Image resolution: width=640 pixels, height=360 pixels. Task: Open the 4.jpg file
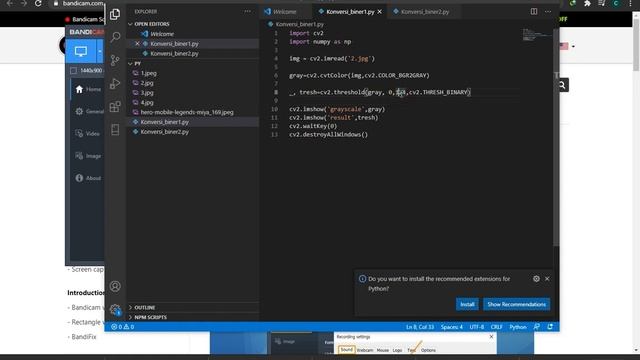(147, 102)
